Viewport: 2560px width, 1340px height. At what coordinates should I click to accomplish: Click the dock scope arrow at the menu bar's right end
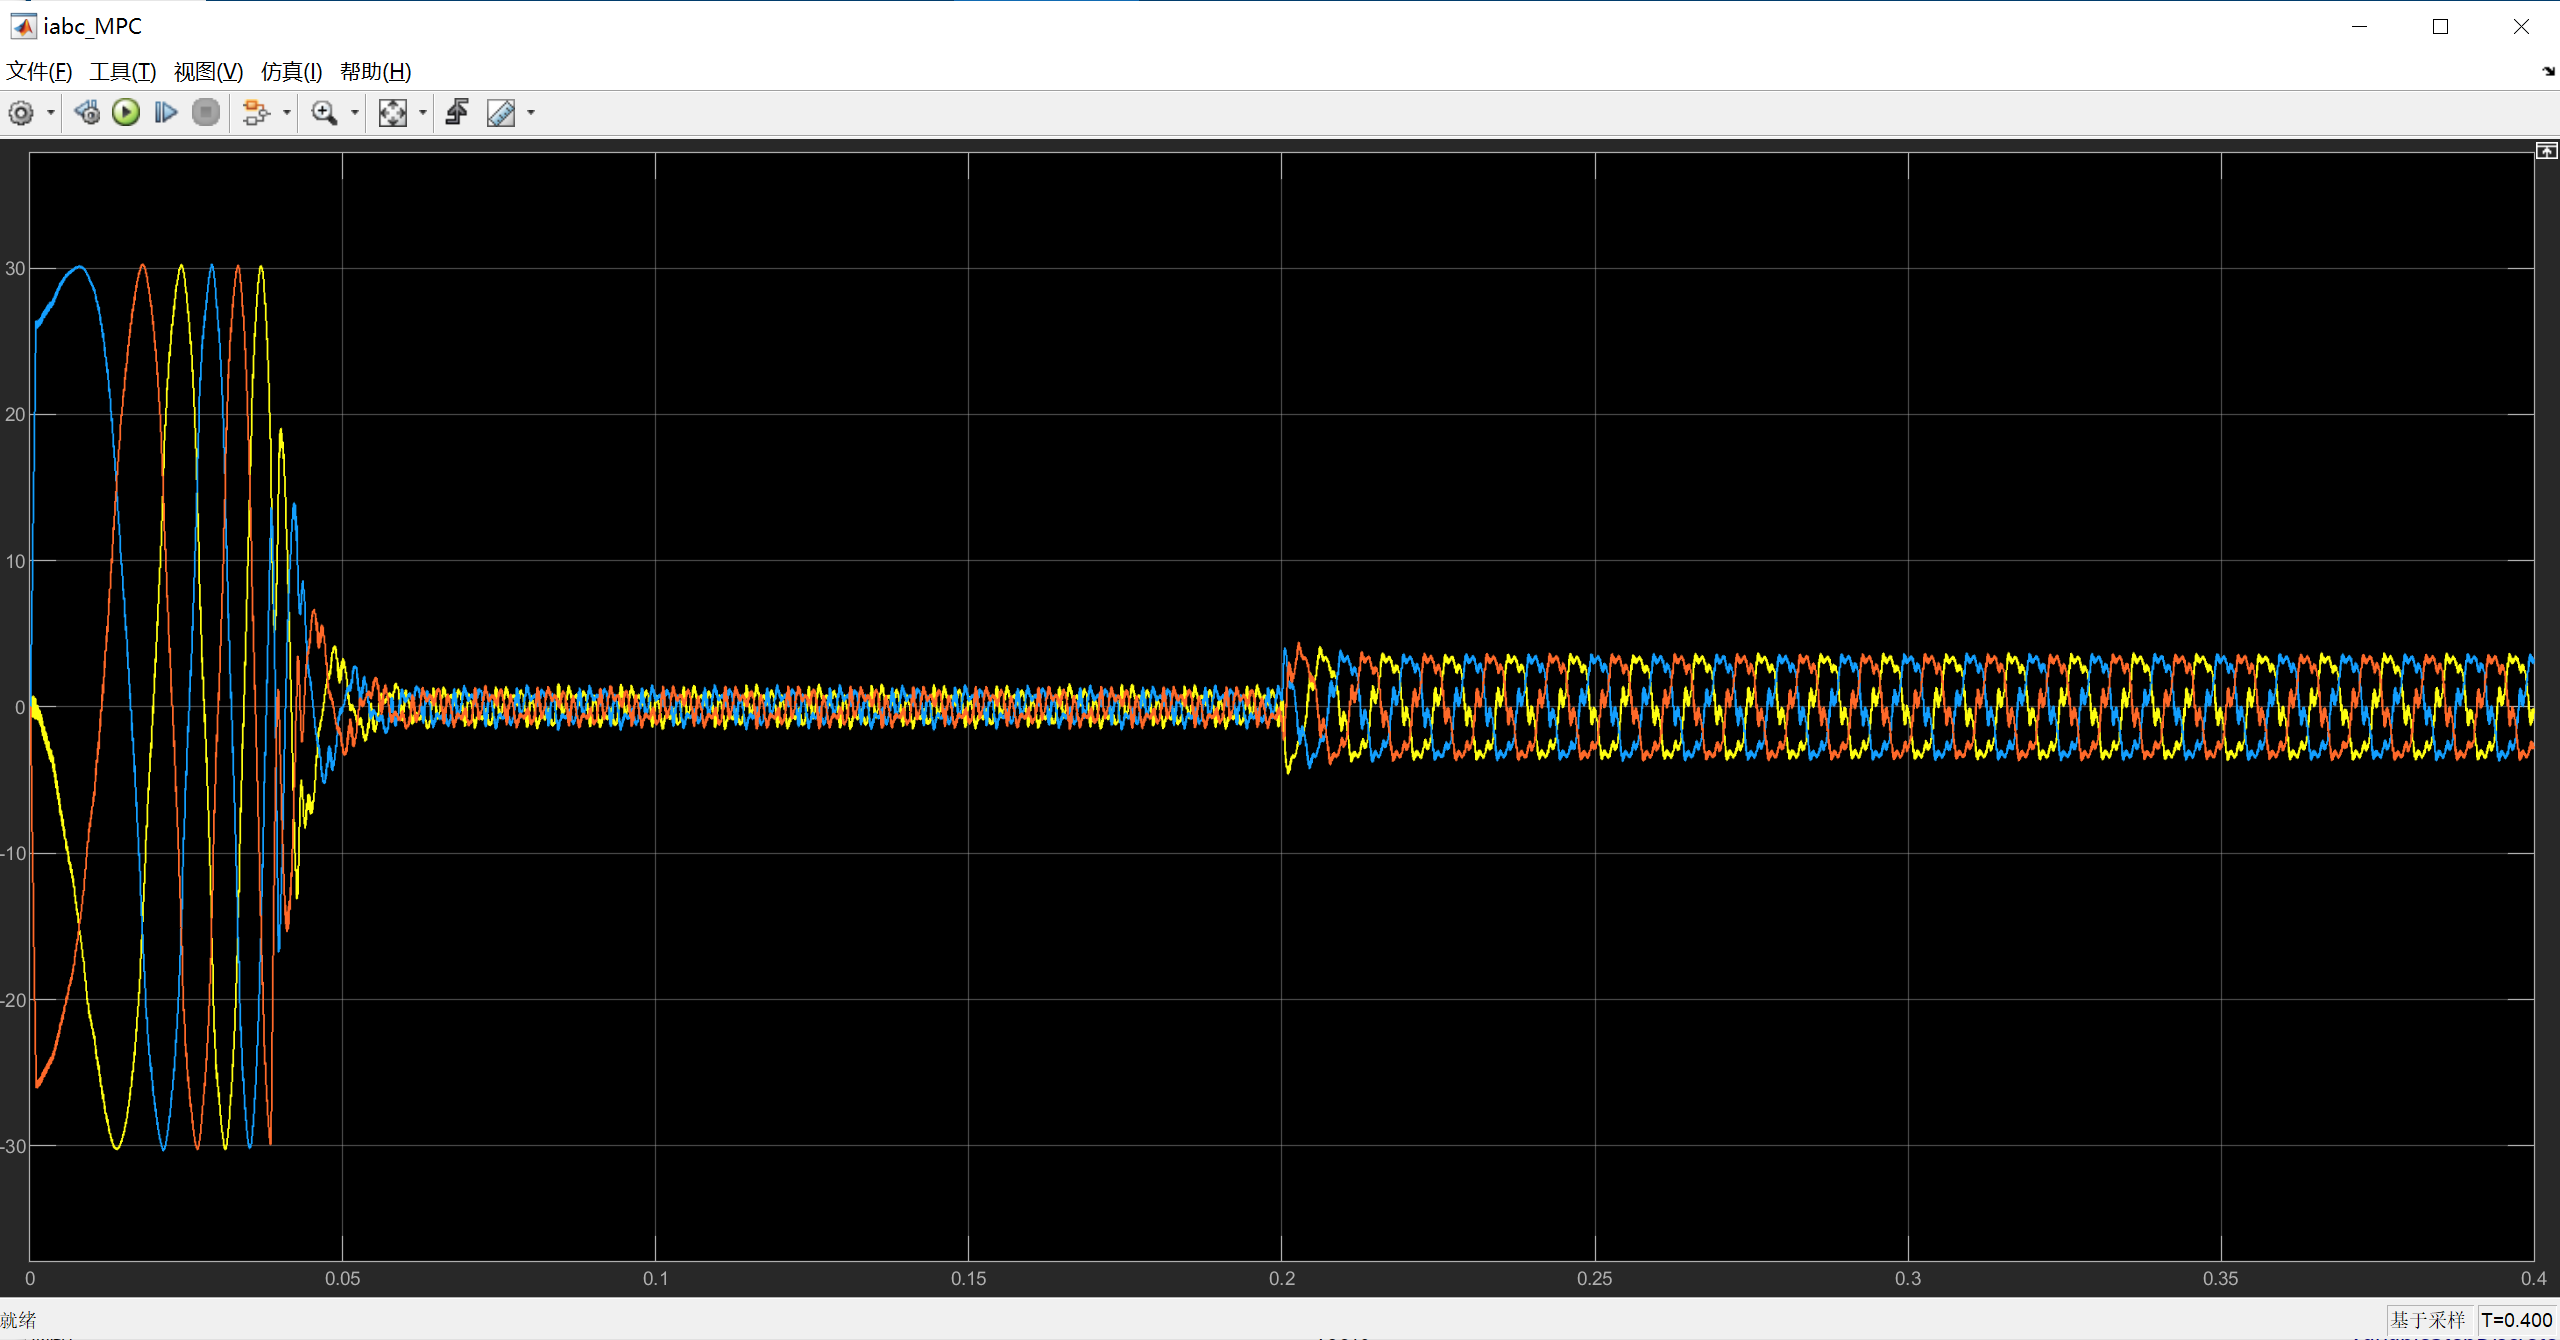point(2548,72)
